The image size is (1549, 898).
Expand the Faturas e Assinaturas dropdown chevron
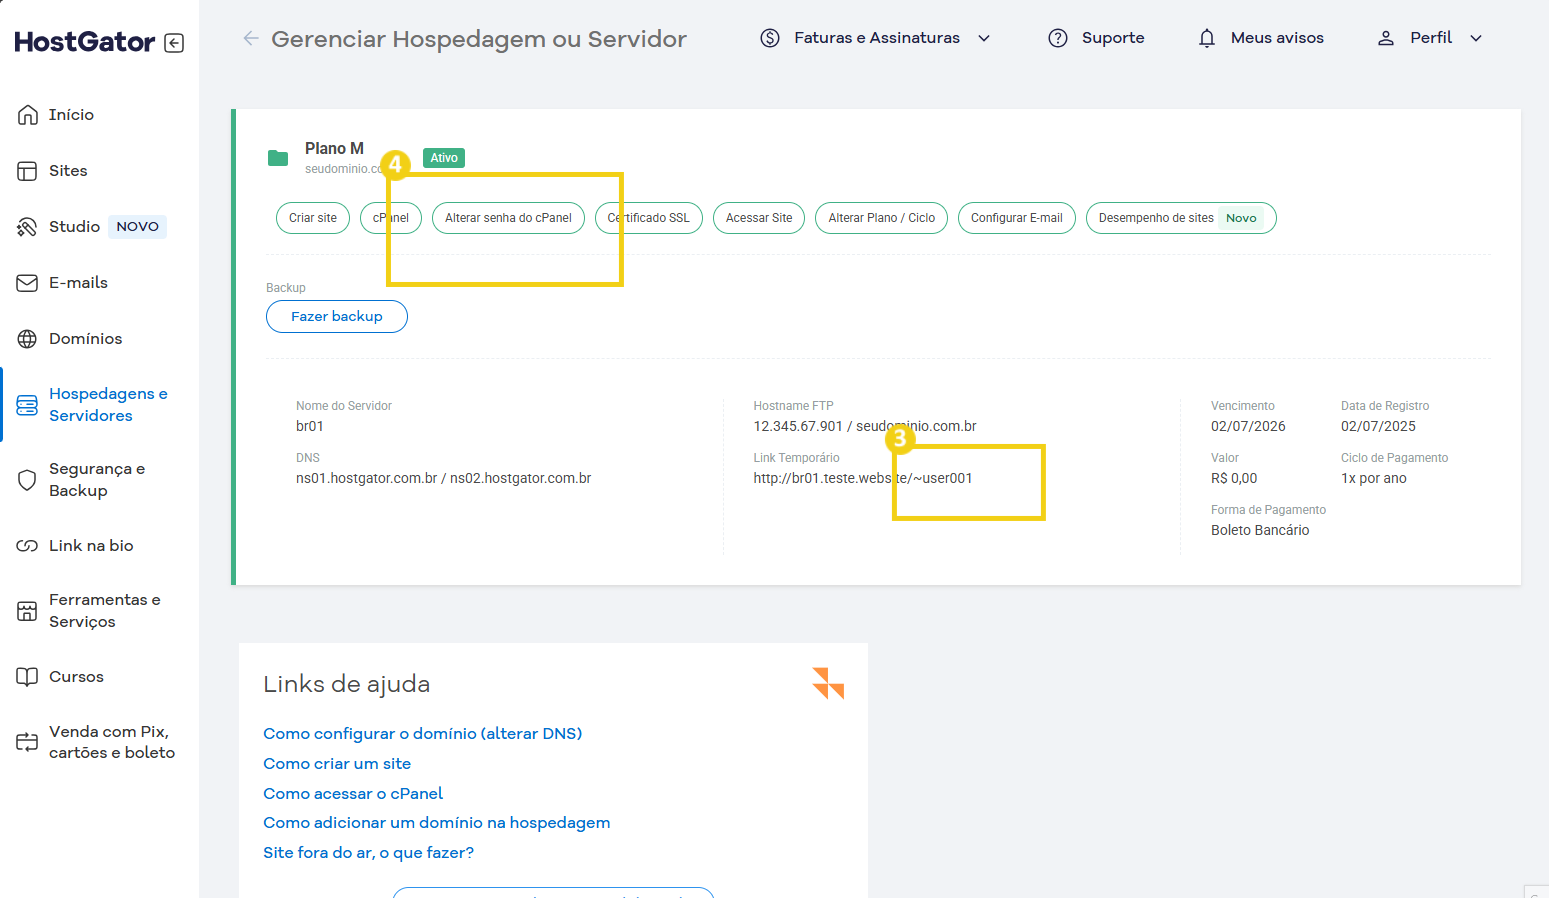tap(984, 38)
